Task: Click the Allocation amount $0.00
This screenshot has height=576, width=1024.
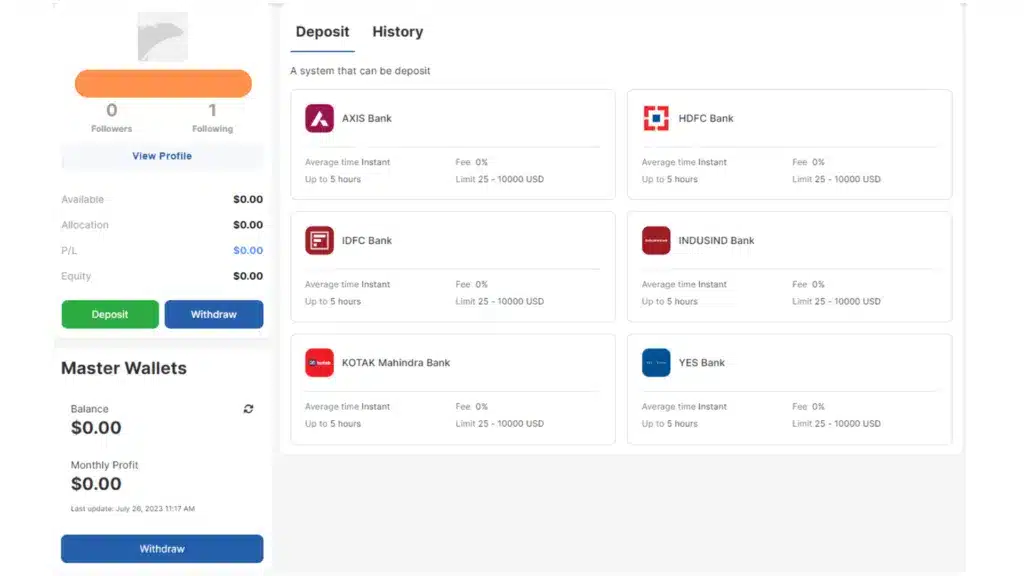Action: click(x=248, y=225)
